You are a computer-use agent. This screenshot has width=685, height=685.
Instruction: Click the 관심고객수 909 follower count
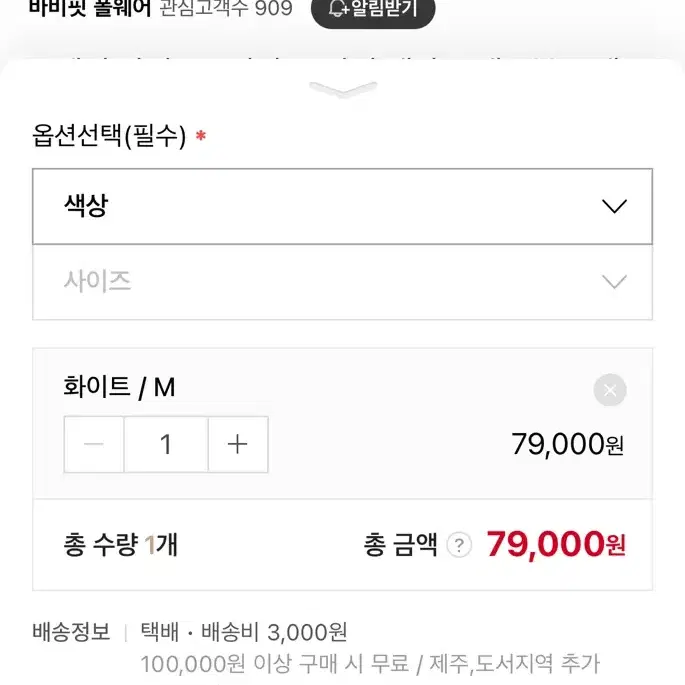pos(226,8)
